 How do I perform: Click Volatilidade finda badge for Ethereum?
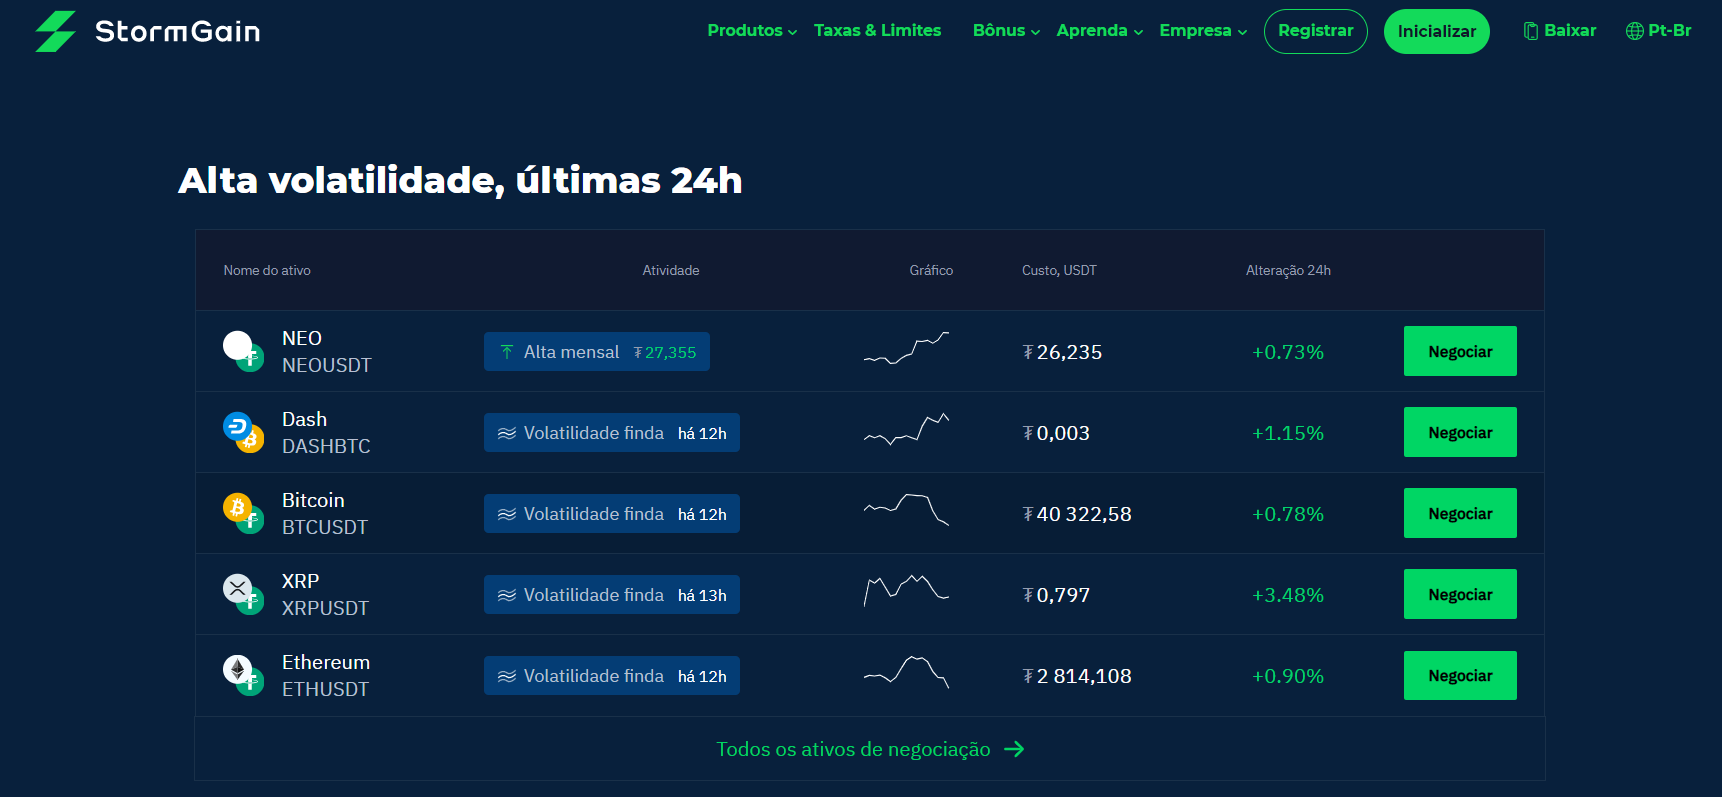[x=612, y=676]
